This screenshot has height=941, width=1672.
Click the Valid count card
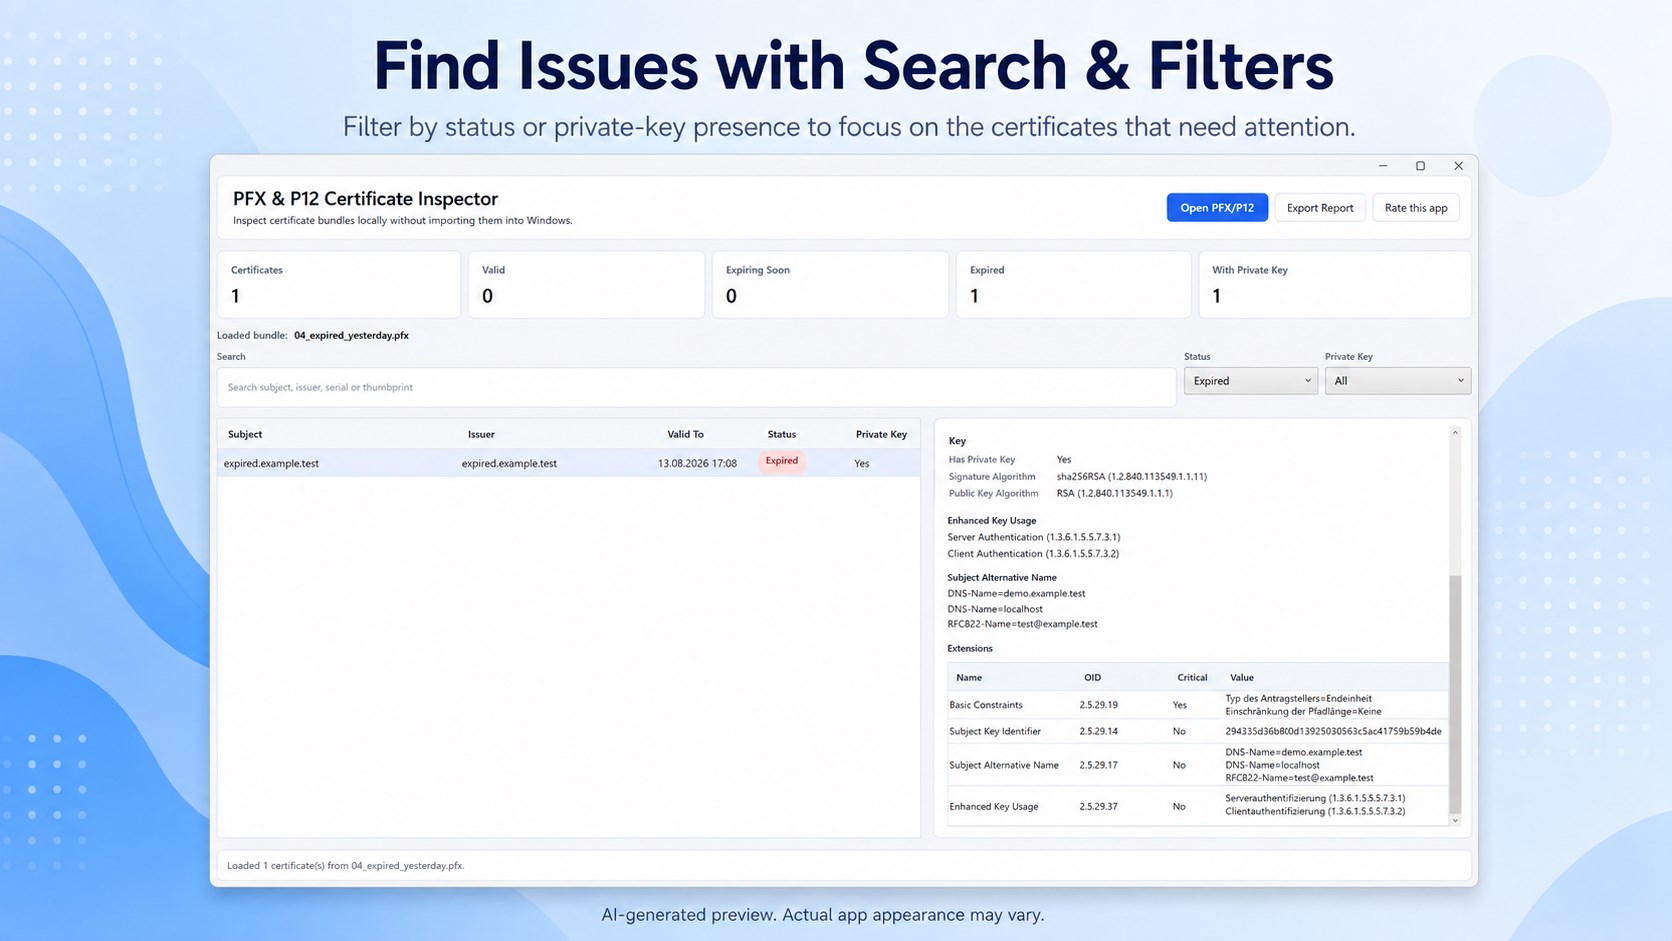point(586,284)
